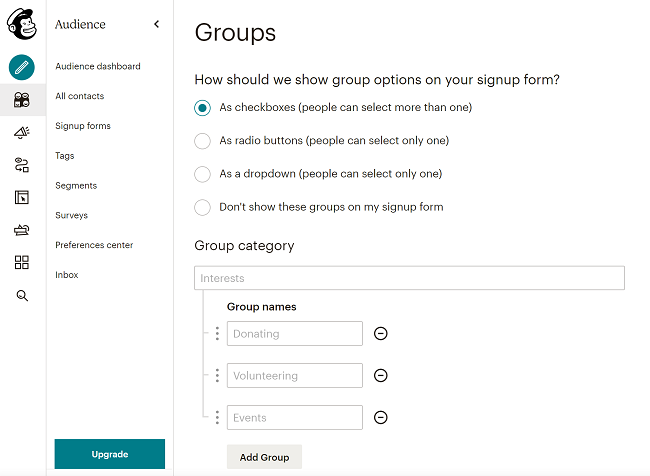Choose the 'As a dropdown' option
Viewport: 650px width, 476px height.
tap(203, 174)
